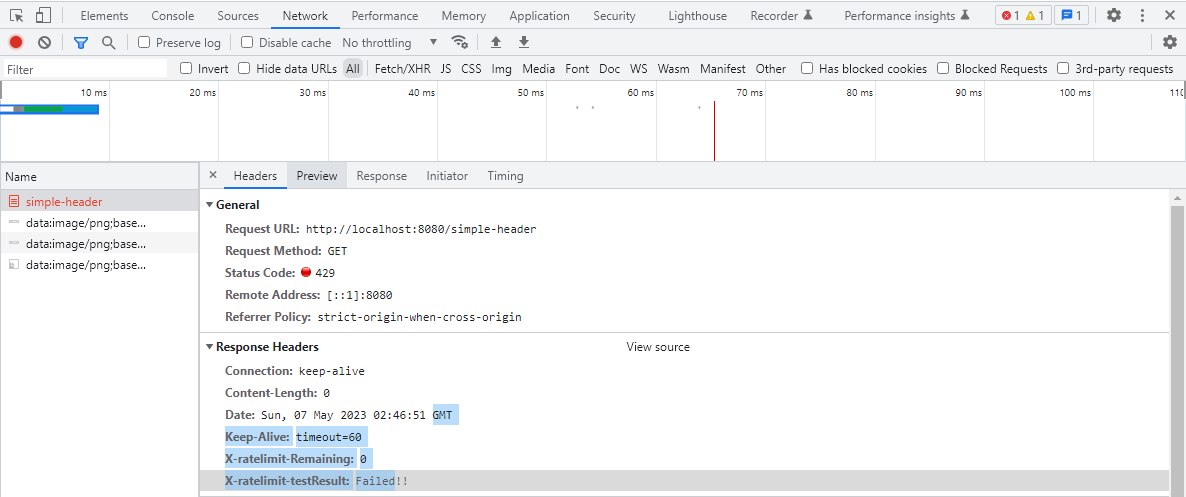Check the Invert filter checkbox
The width and height of the screenshot is (1186, 497).
(186, 69)
